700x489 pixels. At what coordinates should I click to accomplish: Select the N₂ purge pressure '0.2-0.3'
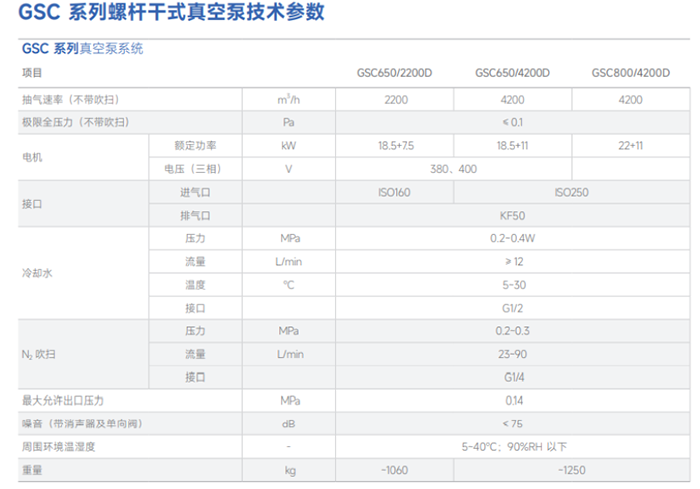(x=512, y=331)
